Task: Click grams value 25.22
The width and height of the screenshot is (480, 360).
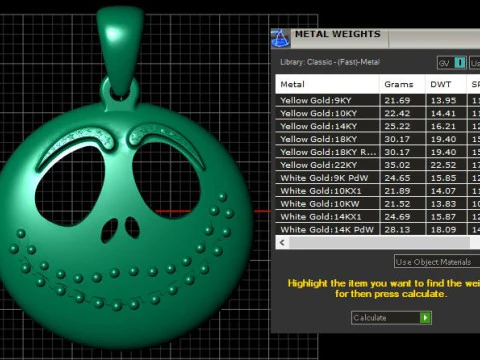Action: tap(397, 126)
